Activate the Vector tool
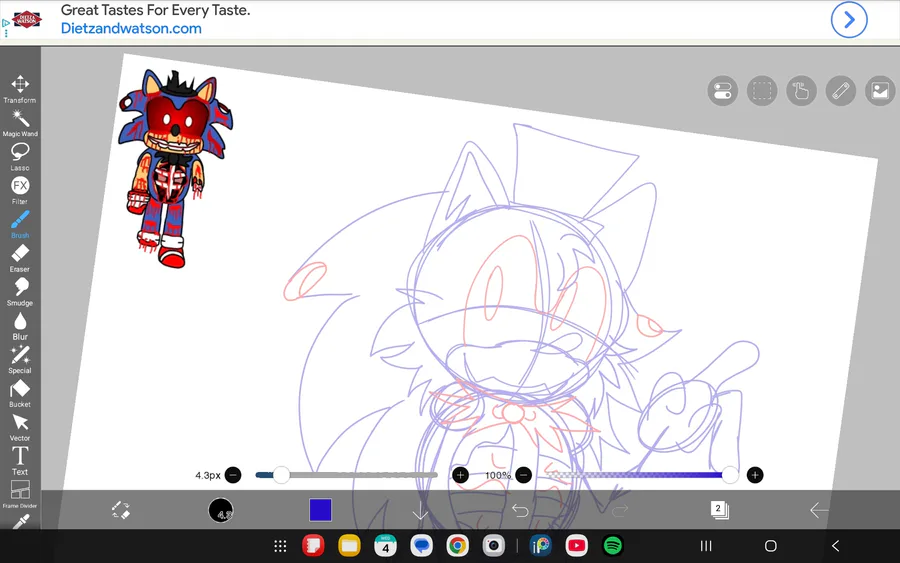The image size is (900, 563). click(x=20, y=428)
